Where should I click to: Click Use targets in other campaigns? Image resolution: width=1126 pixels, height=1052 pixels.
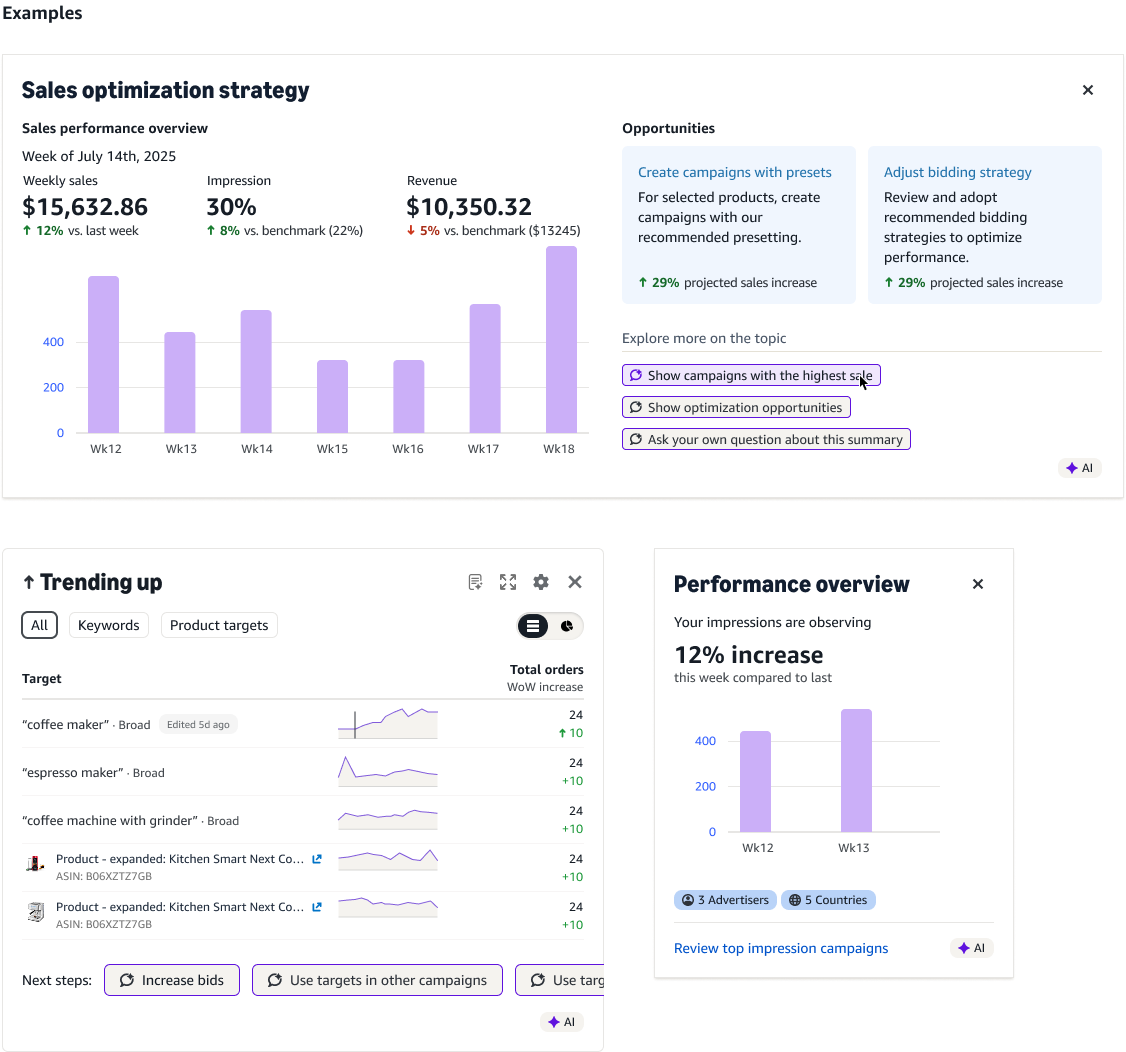[376, 980]
